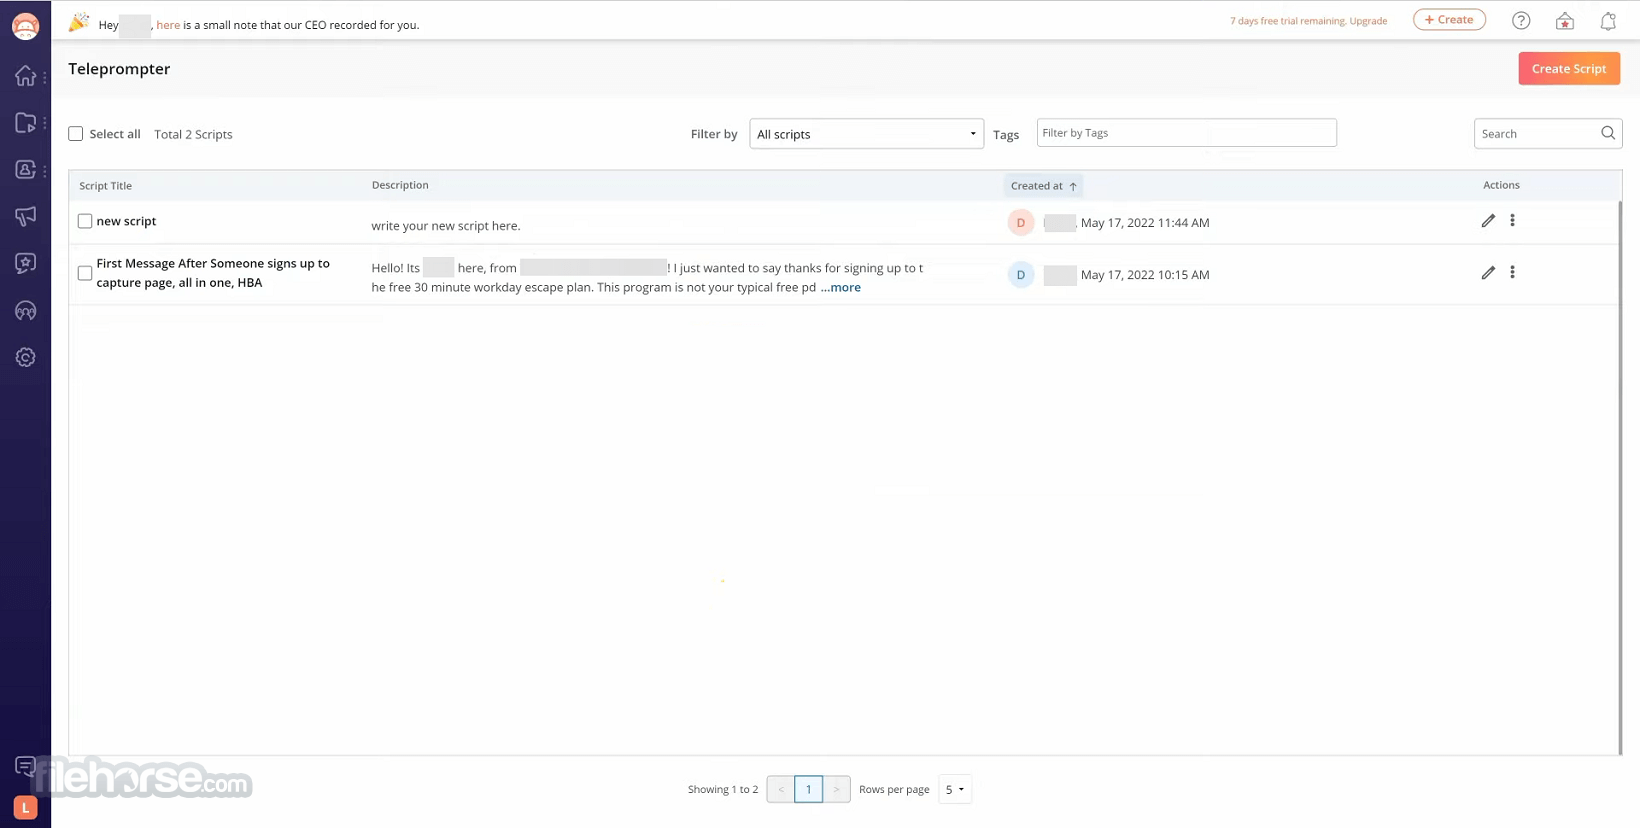1640x828 pixels.
Task: Click the + Create button
Action: (x=1449, y=19)
